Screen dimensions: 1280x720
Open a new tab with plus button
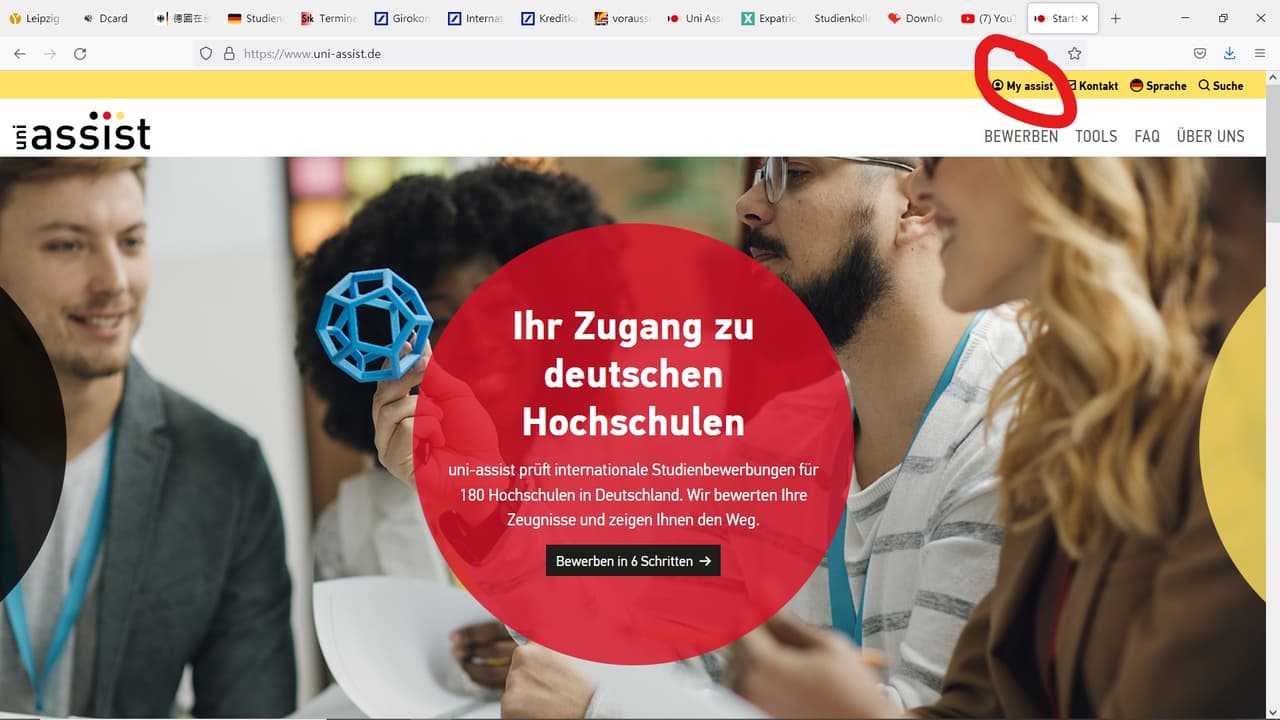[1116, 18]
